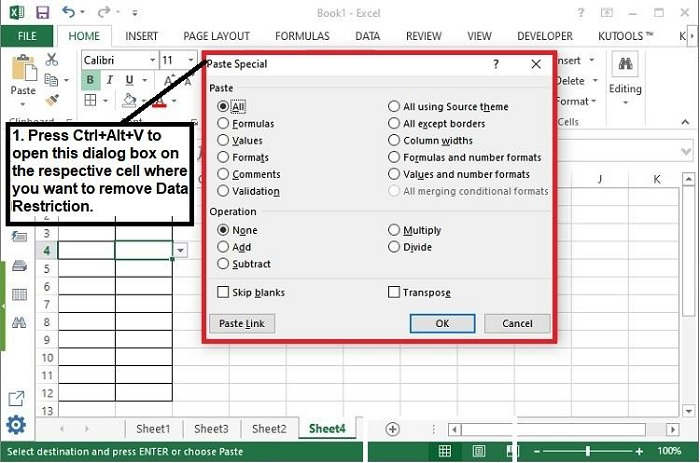Toggle Bold formatting button

click(x=90, y=80)
